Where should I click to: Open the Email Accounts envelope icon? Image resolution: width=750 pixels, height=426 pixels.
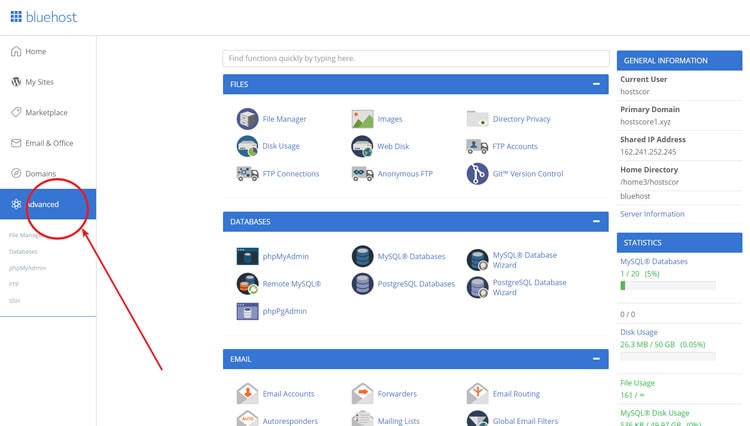coord(247,393)
